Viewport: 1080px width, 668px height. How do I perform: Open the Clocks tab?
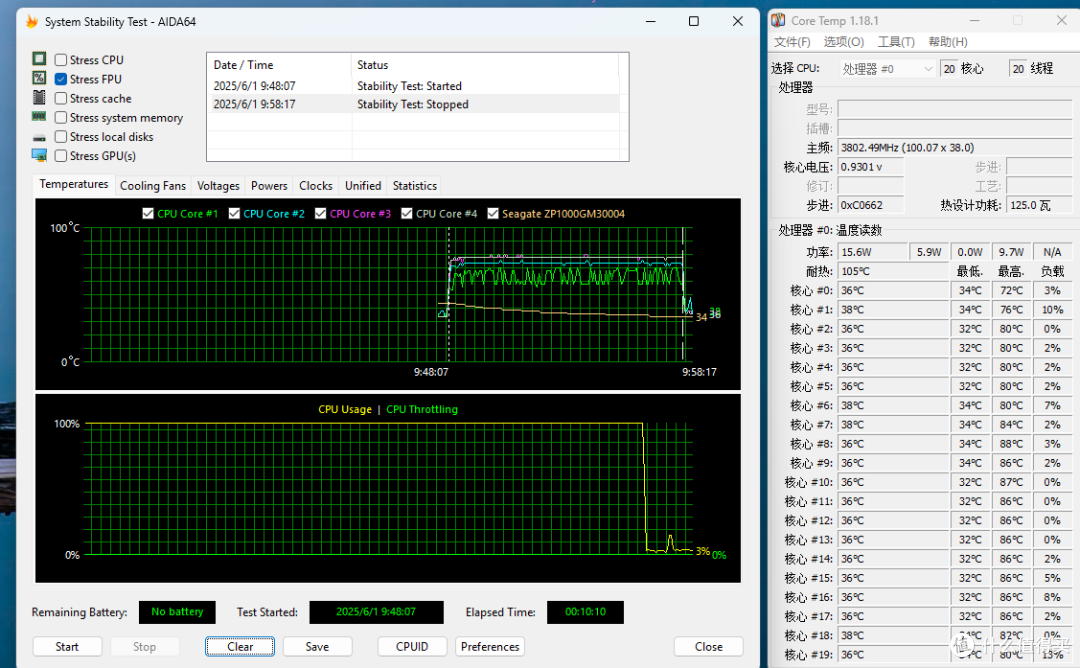pyautogui.click(x=316, y=186)
